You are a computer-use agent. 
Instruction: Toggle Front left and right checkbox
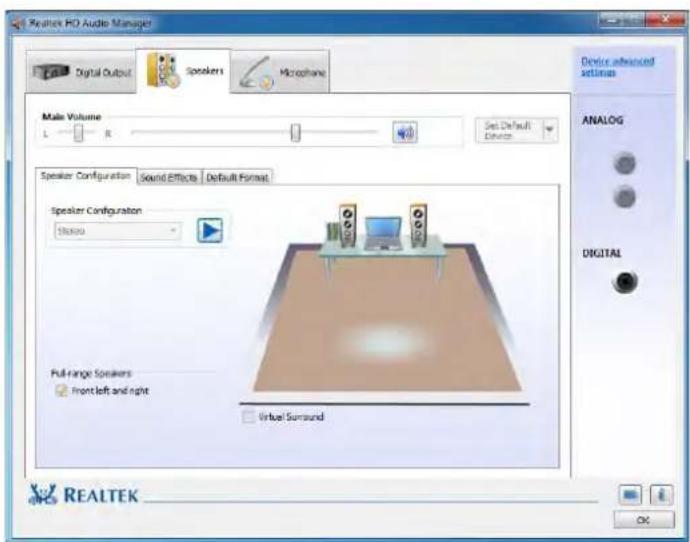coord(62,391)
